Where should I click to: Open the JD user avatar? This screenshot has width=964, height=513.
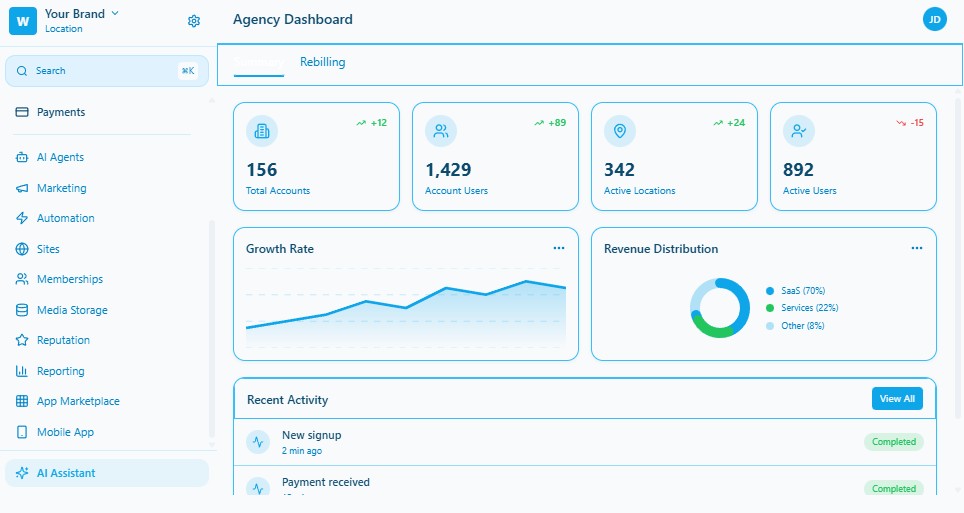click(x=934, y=20)
